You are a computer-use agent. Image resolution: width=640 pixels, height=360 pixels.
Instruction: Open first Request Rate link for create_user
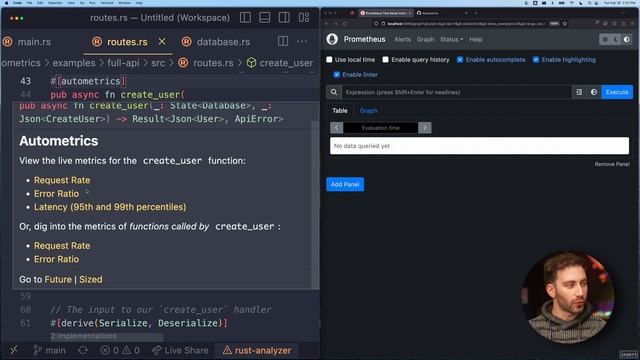tap(62, 180)
